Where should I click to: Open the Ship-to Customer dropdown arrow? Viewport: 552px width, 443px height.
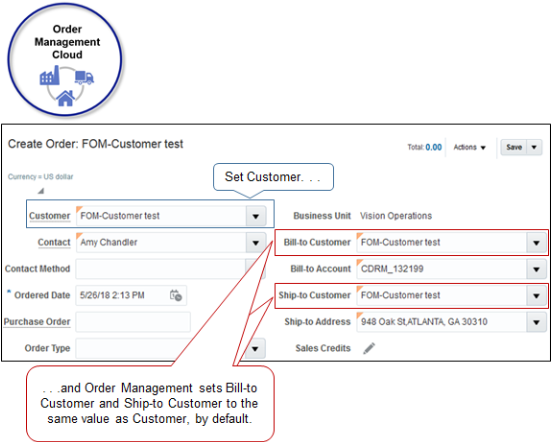pyautogui.click(x=536, y=295)
